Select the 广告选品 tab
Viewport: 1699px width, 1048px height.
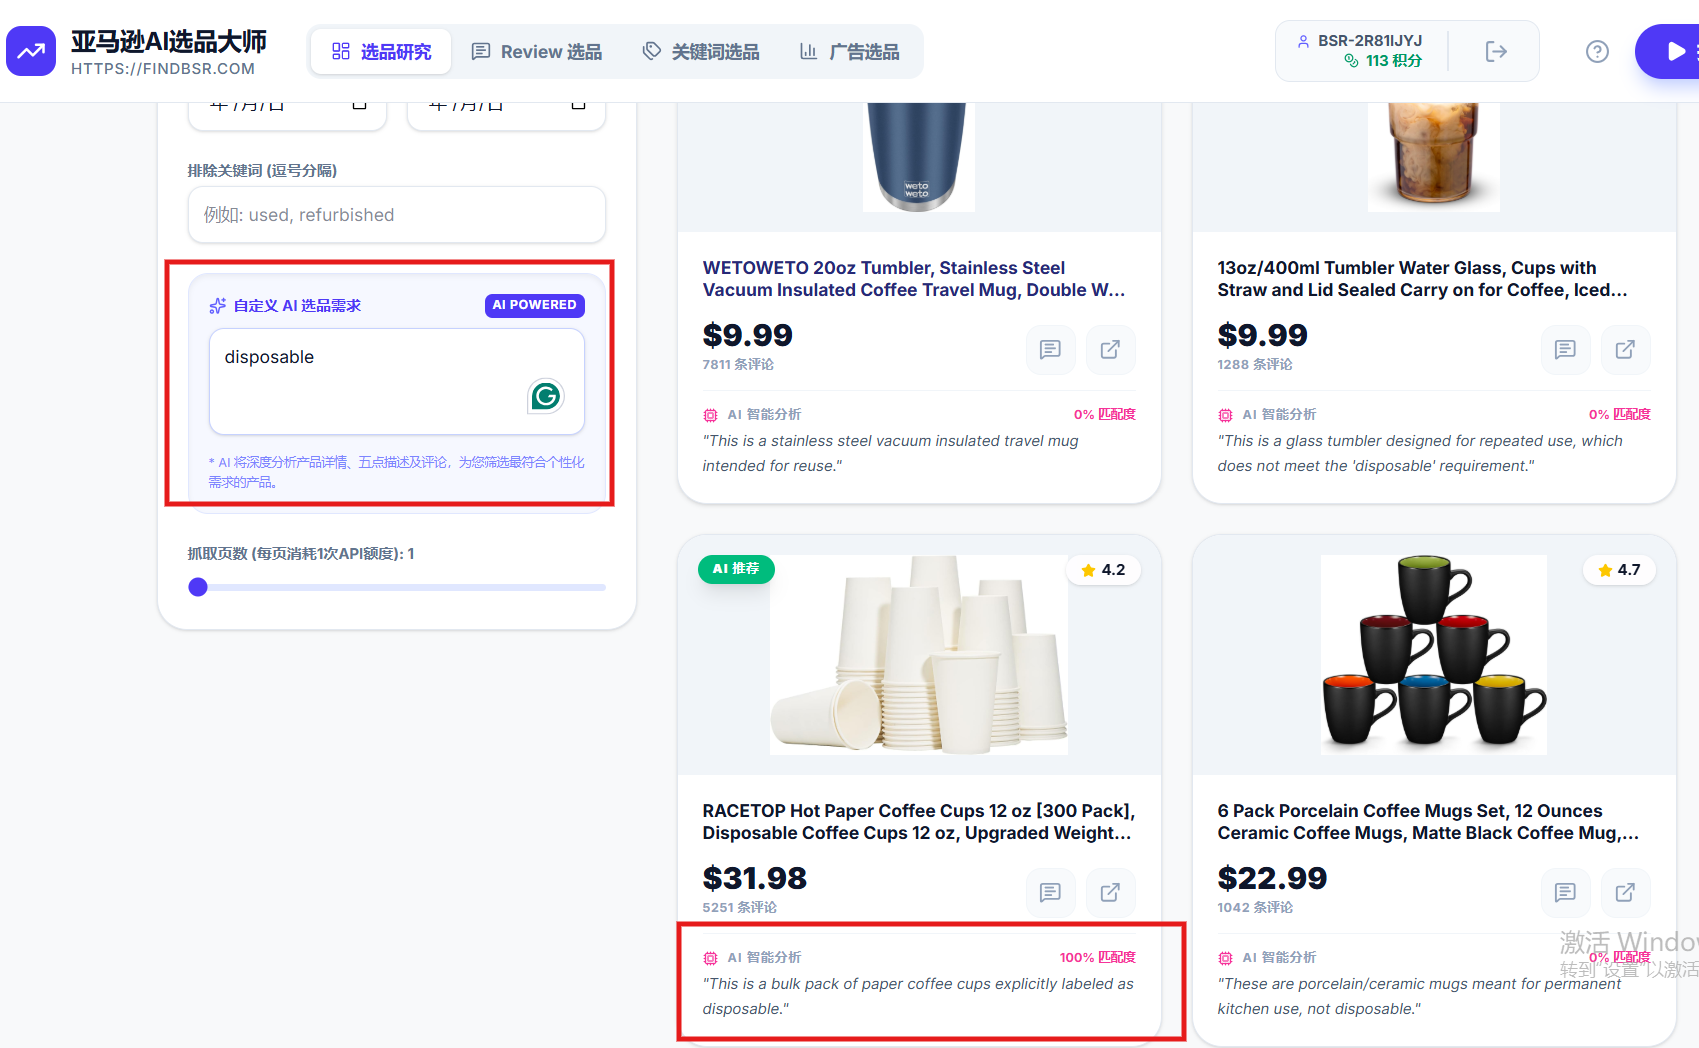850,52
